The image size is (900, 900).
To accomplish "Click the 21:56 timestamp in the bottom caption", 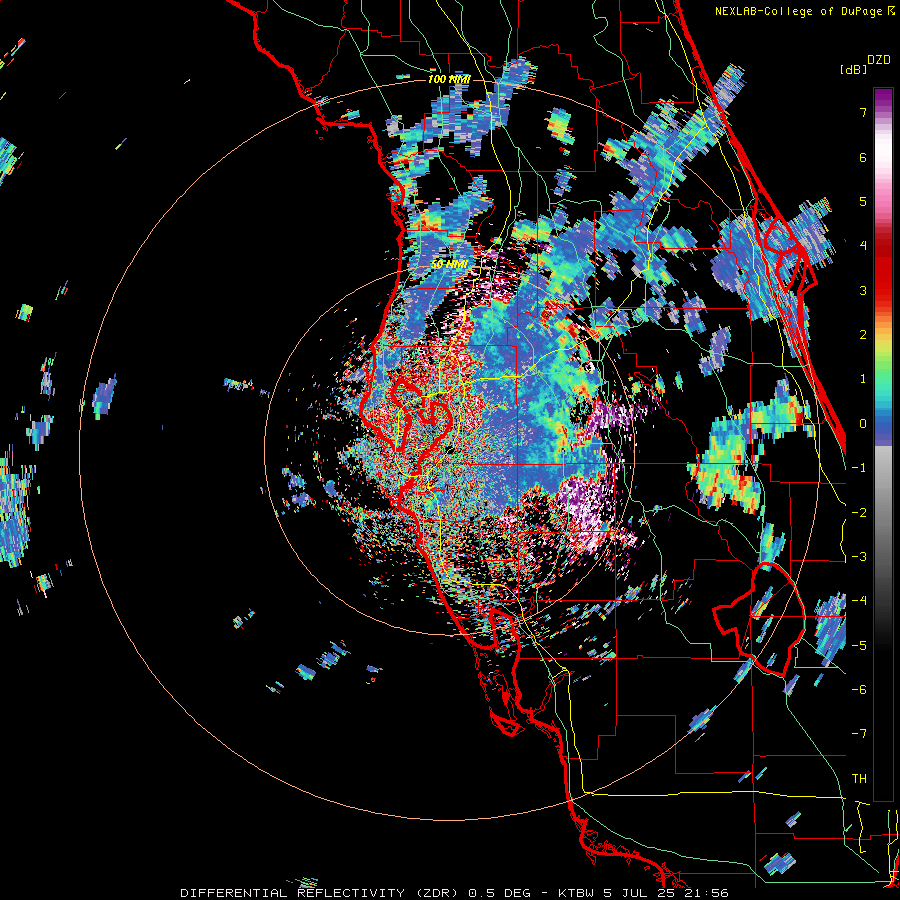I will click(x=707, y=893).
